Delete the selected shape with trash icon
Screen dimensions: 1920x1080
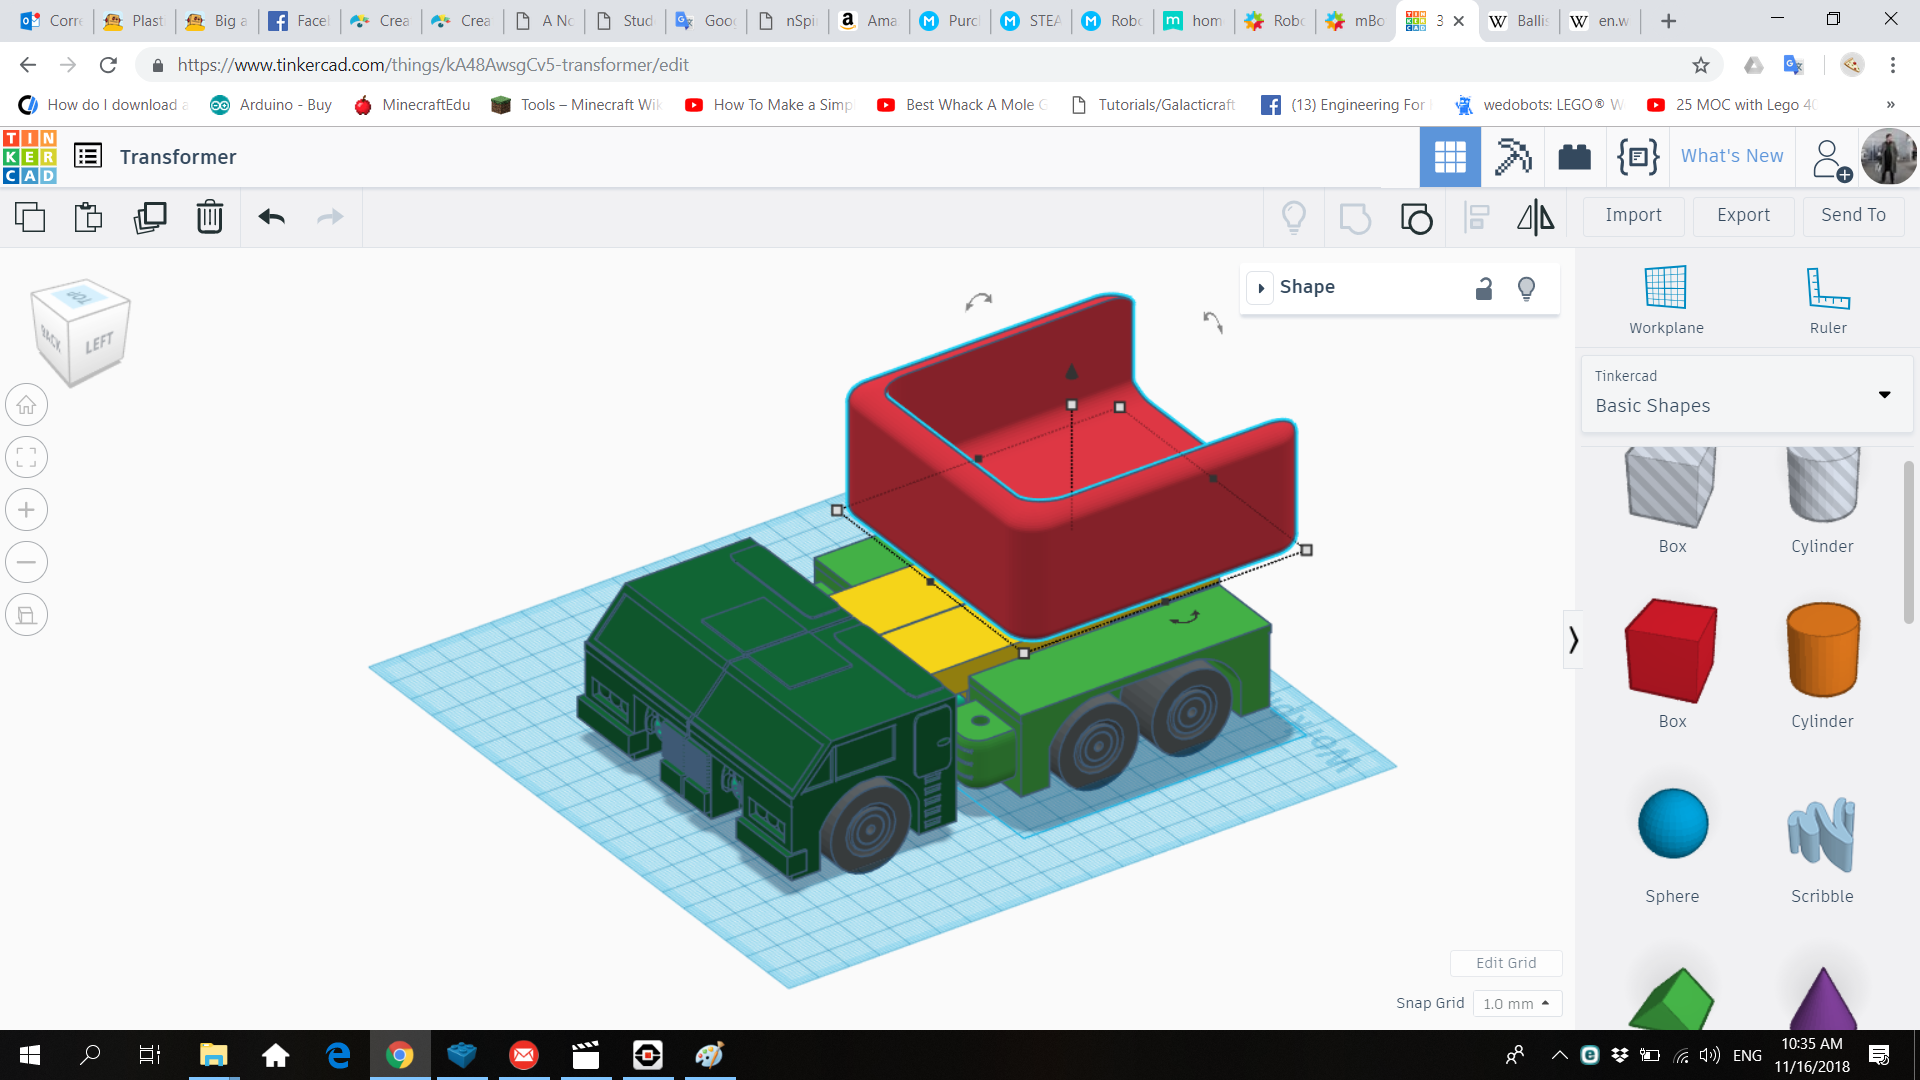coord(210,216)
